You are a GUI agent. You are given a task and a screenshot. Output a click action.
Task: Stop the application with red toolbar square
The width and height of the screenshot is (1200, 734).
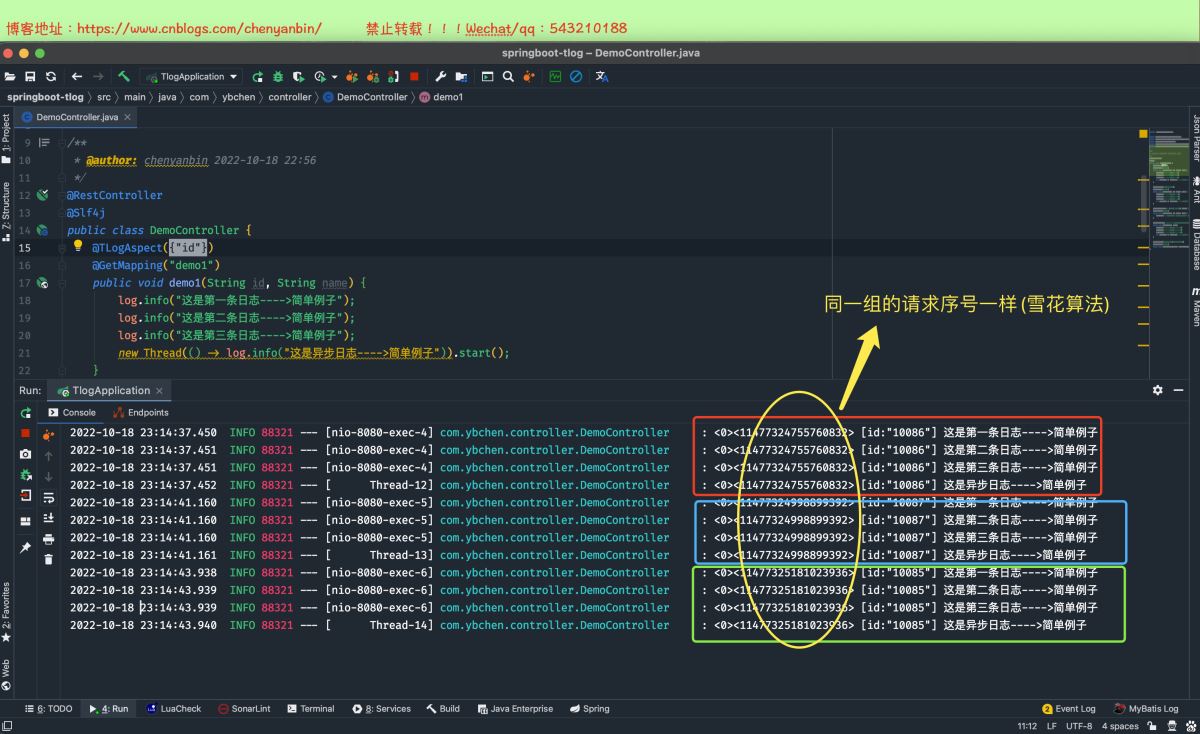[413, 77]
